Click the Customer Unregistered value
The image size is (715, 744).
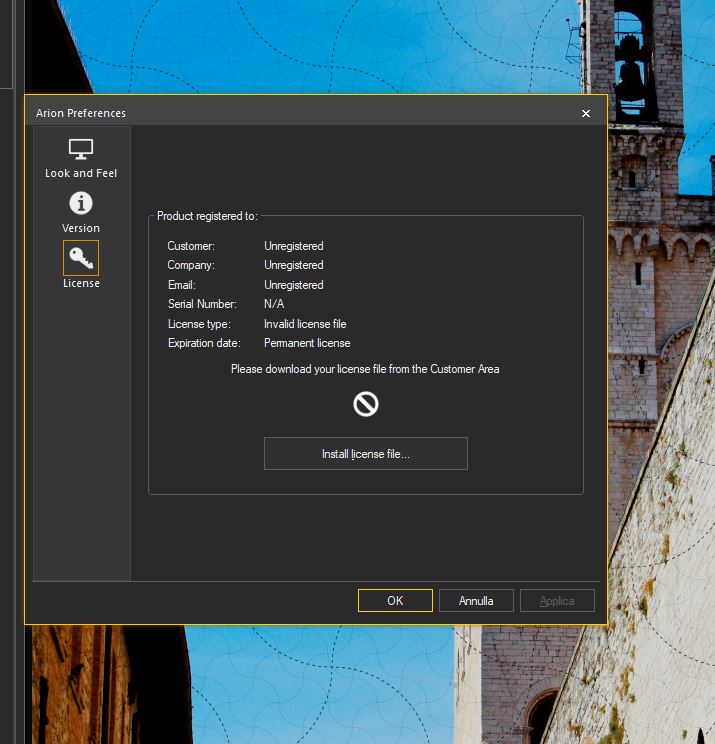(294, 246)
